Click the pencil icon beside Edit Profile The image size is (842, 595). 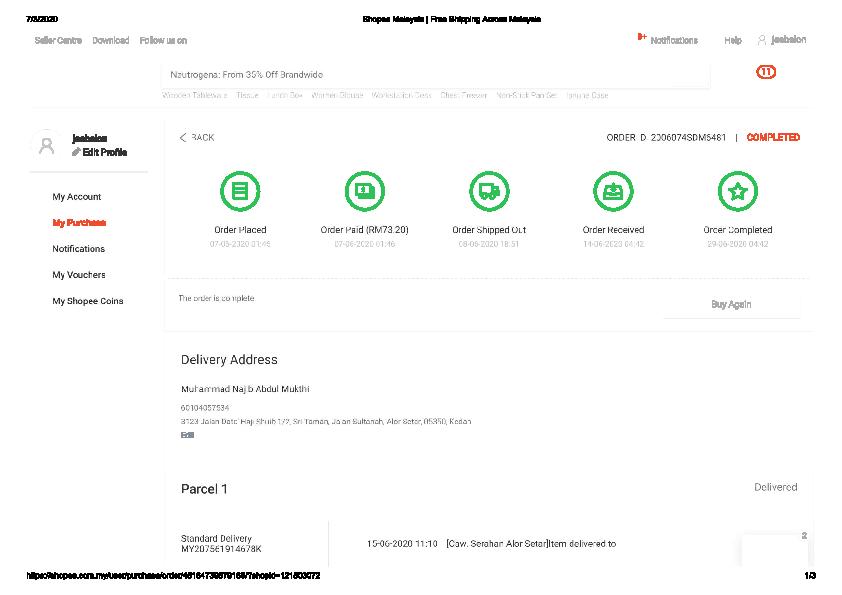[x=76, y=153]
